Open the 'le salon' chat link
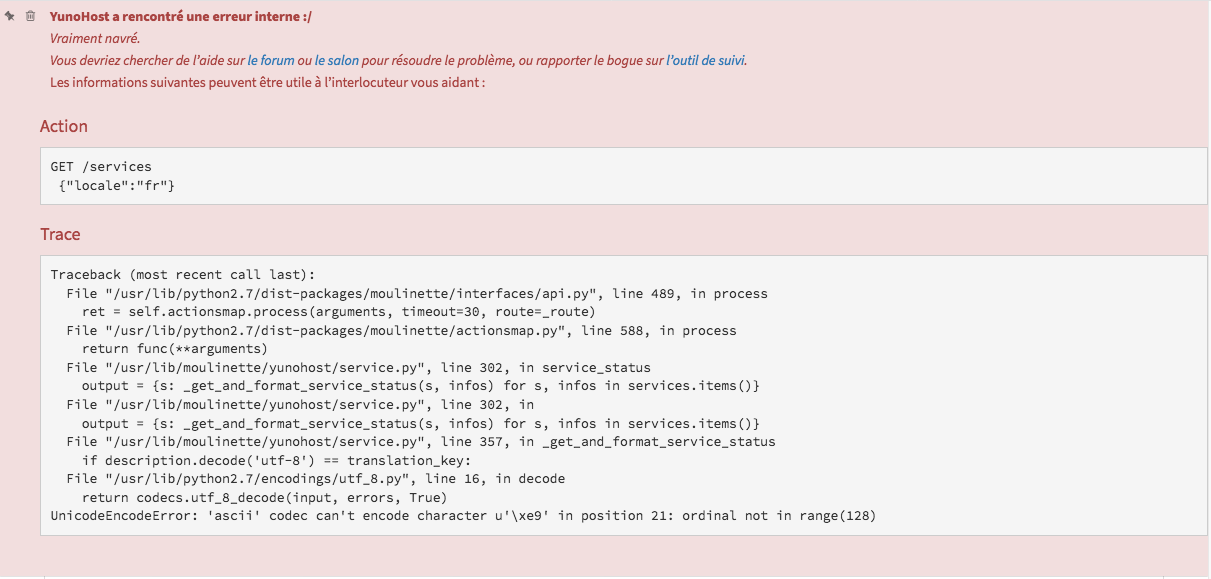This screenshot has width=1211, height=579. [336, 61]
